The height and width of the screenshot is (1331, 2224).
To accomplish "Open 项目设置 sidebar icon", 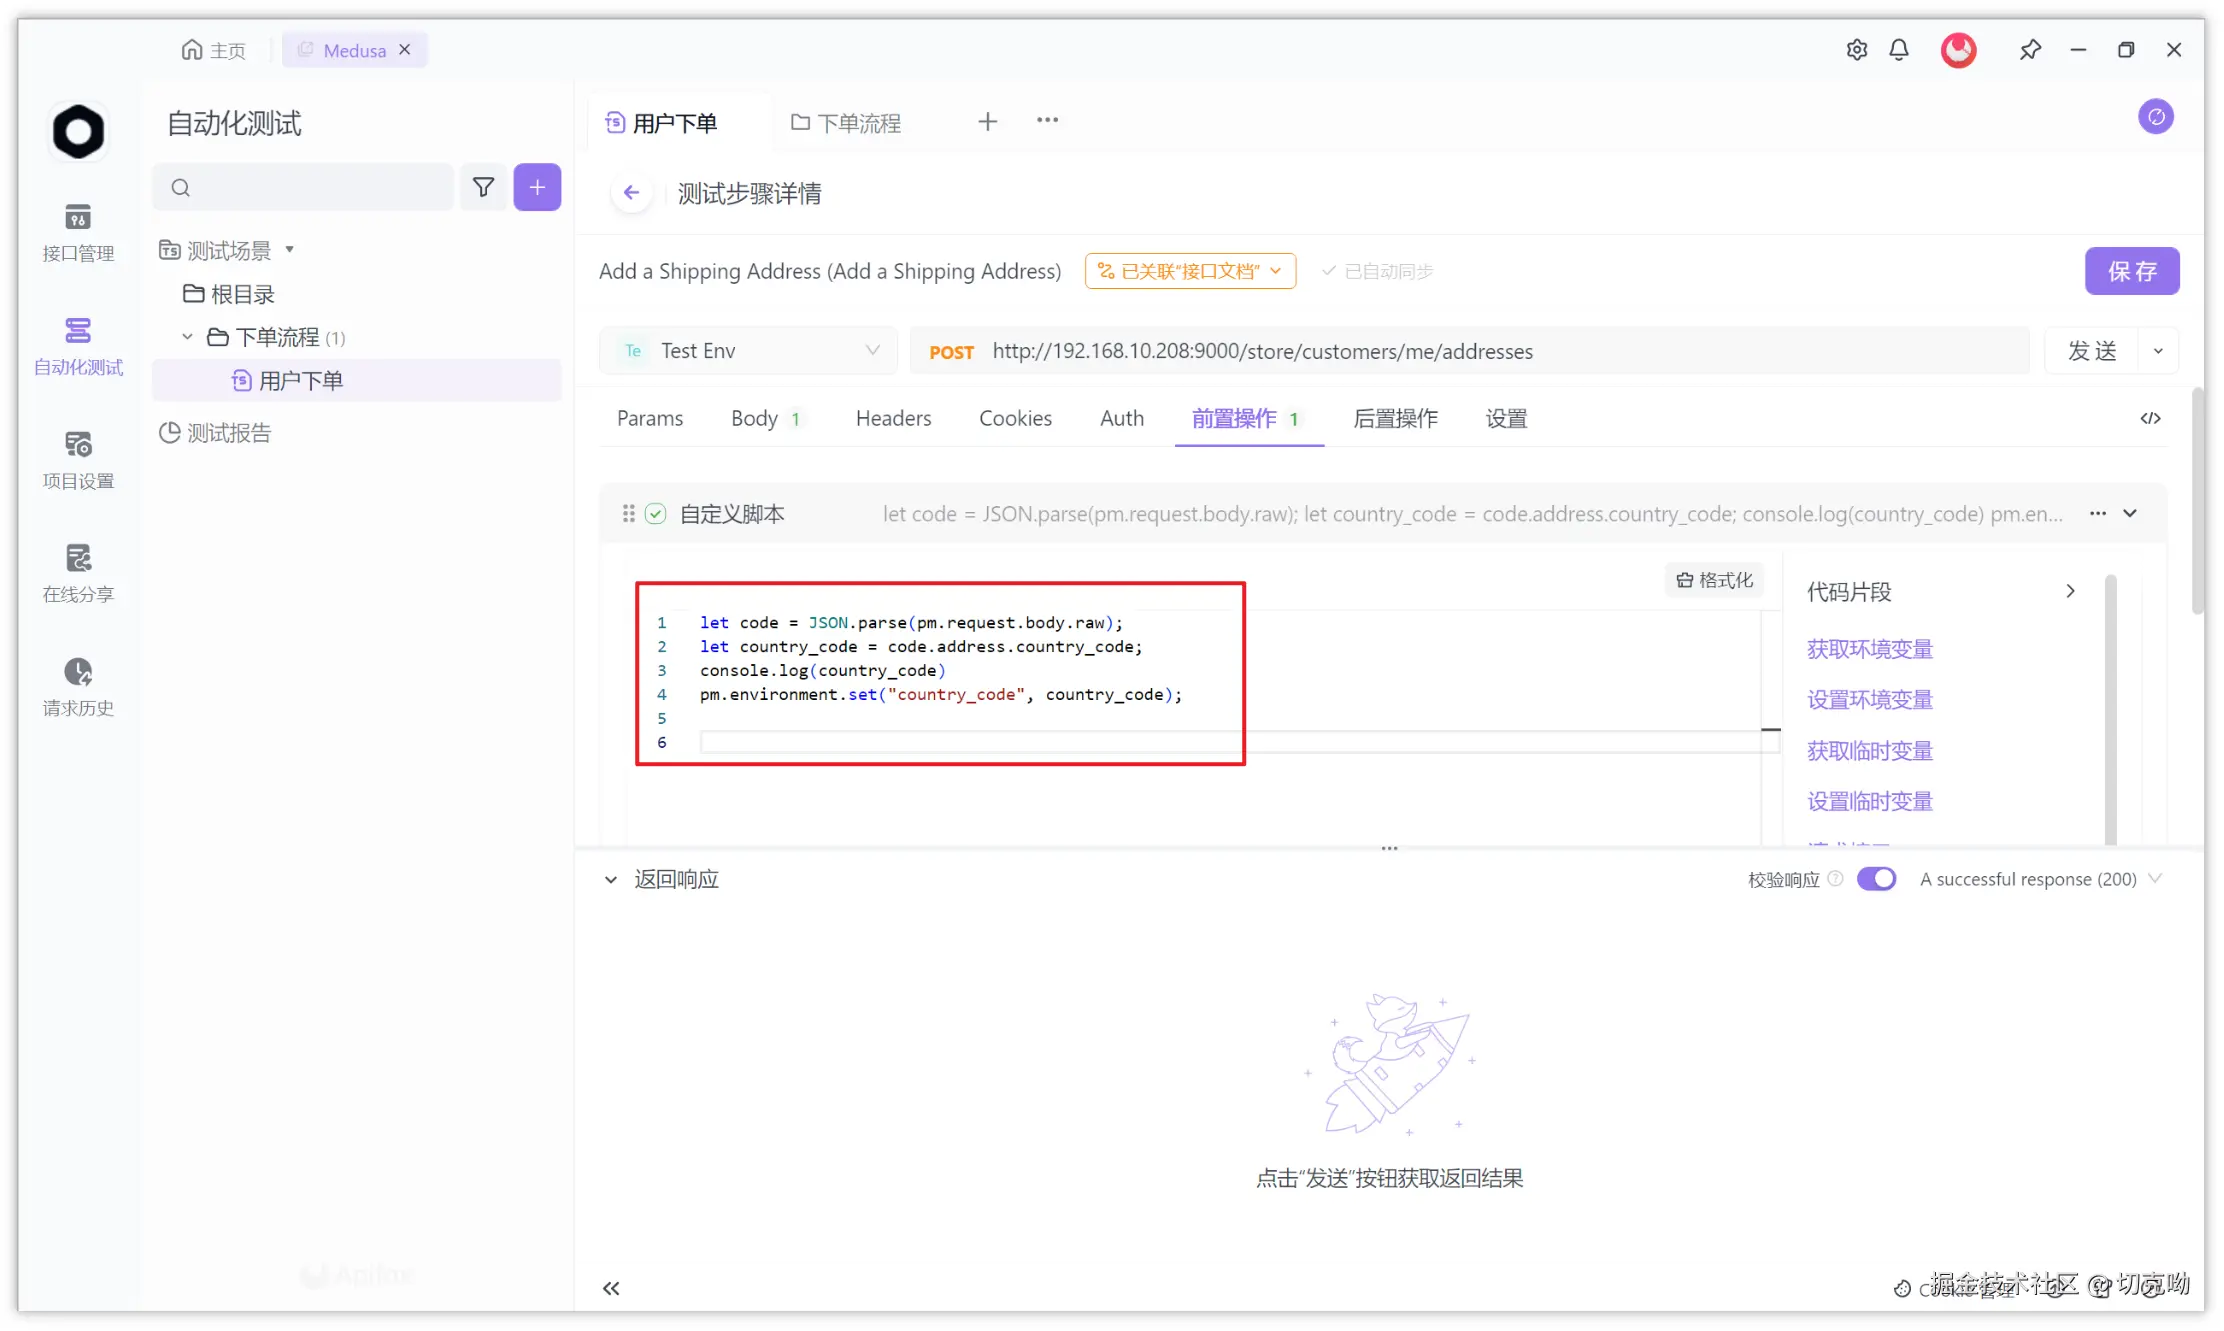I will [x=78, y=459].
